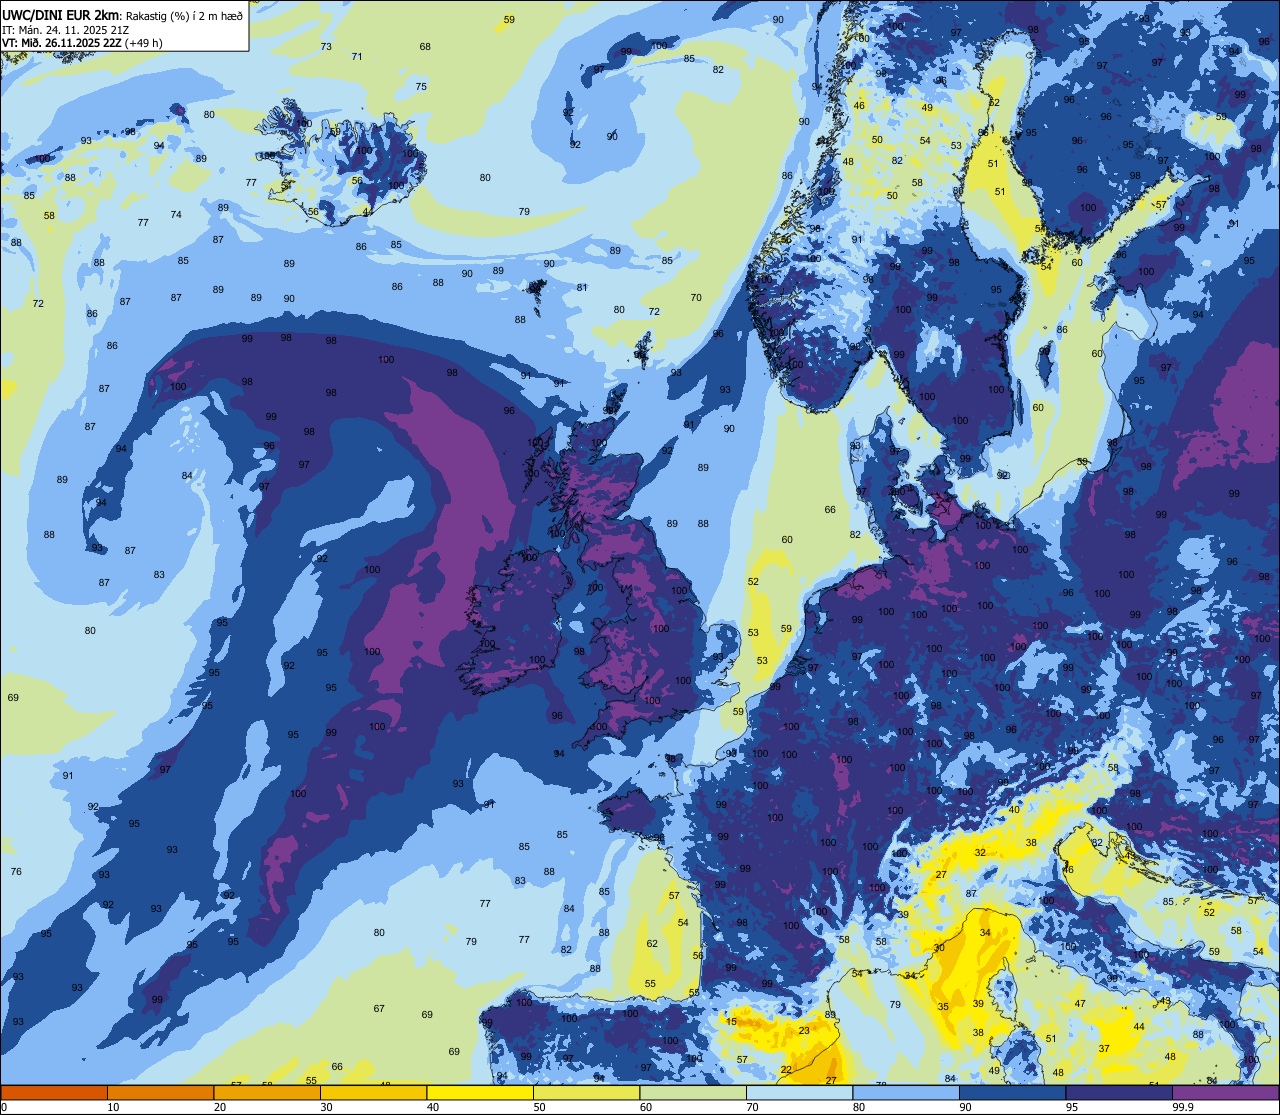Select the light blue 80–90 legend segment
This screenshot has width=1280, height=1115.
click(906, 1093)
